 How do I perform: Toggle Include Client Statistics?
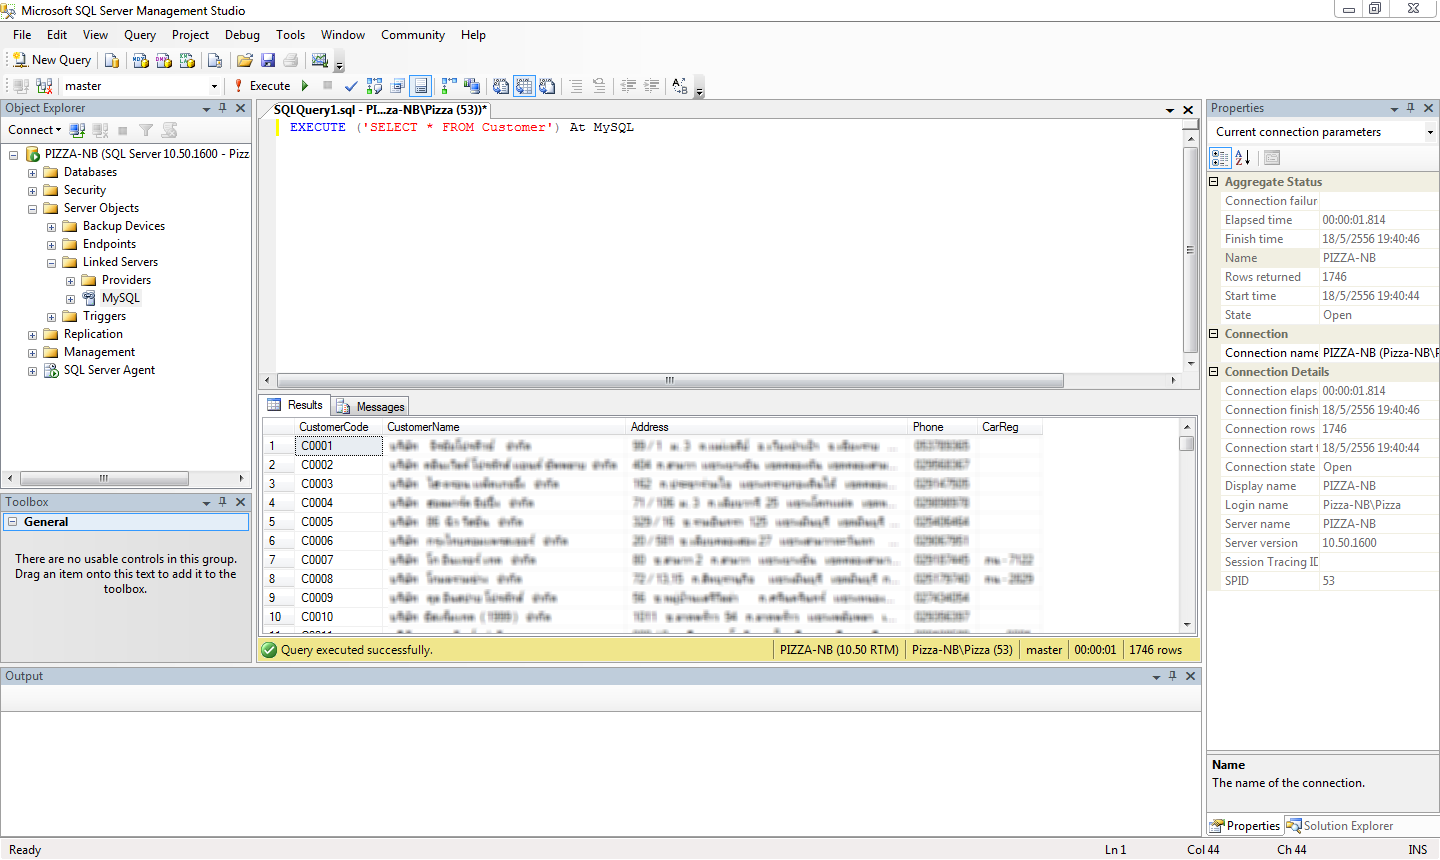(472, 86)
